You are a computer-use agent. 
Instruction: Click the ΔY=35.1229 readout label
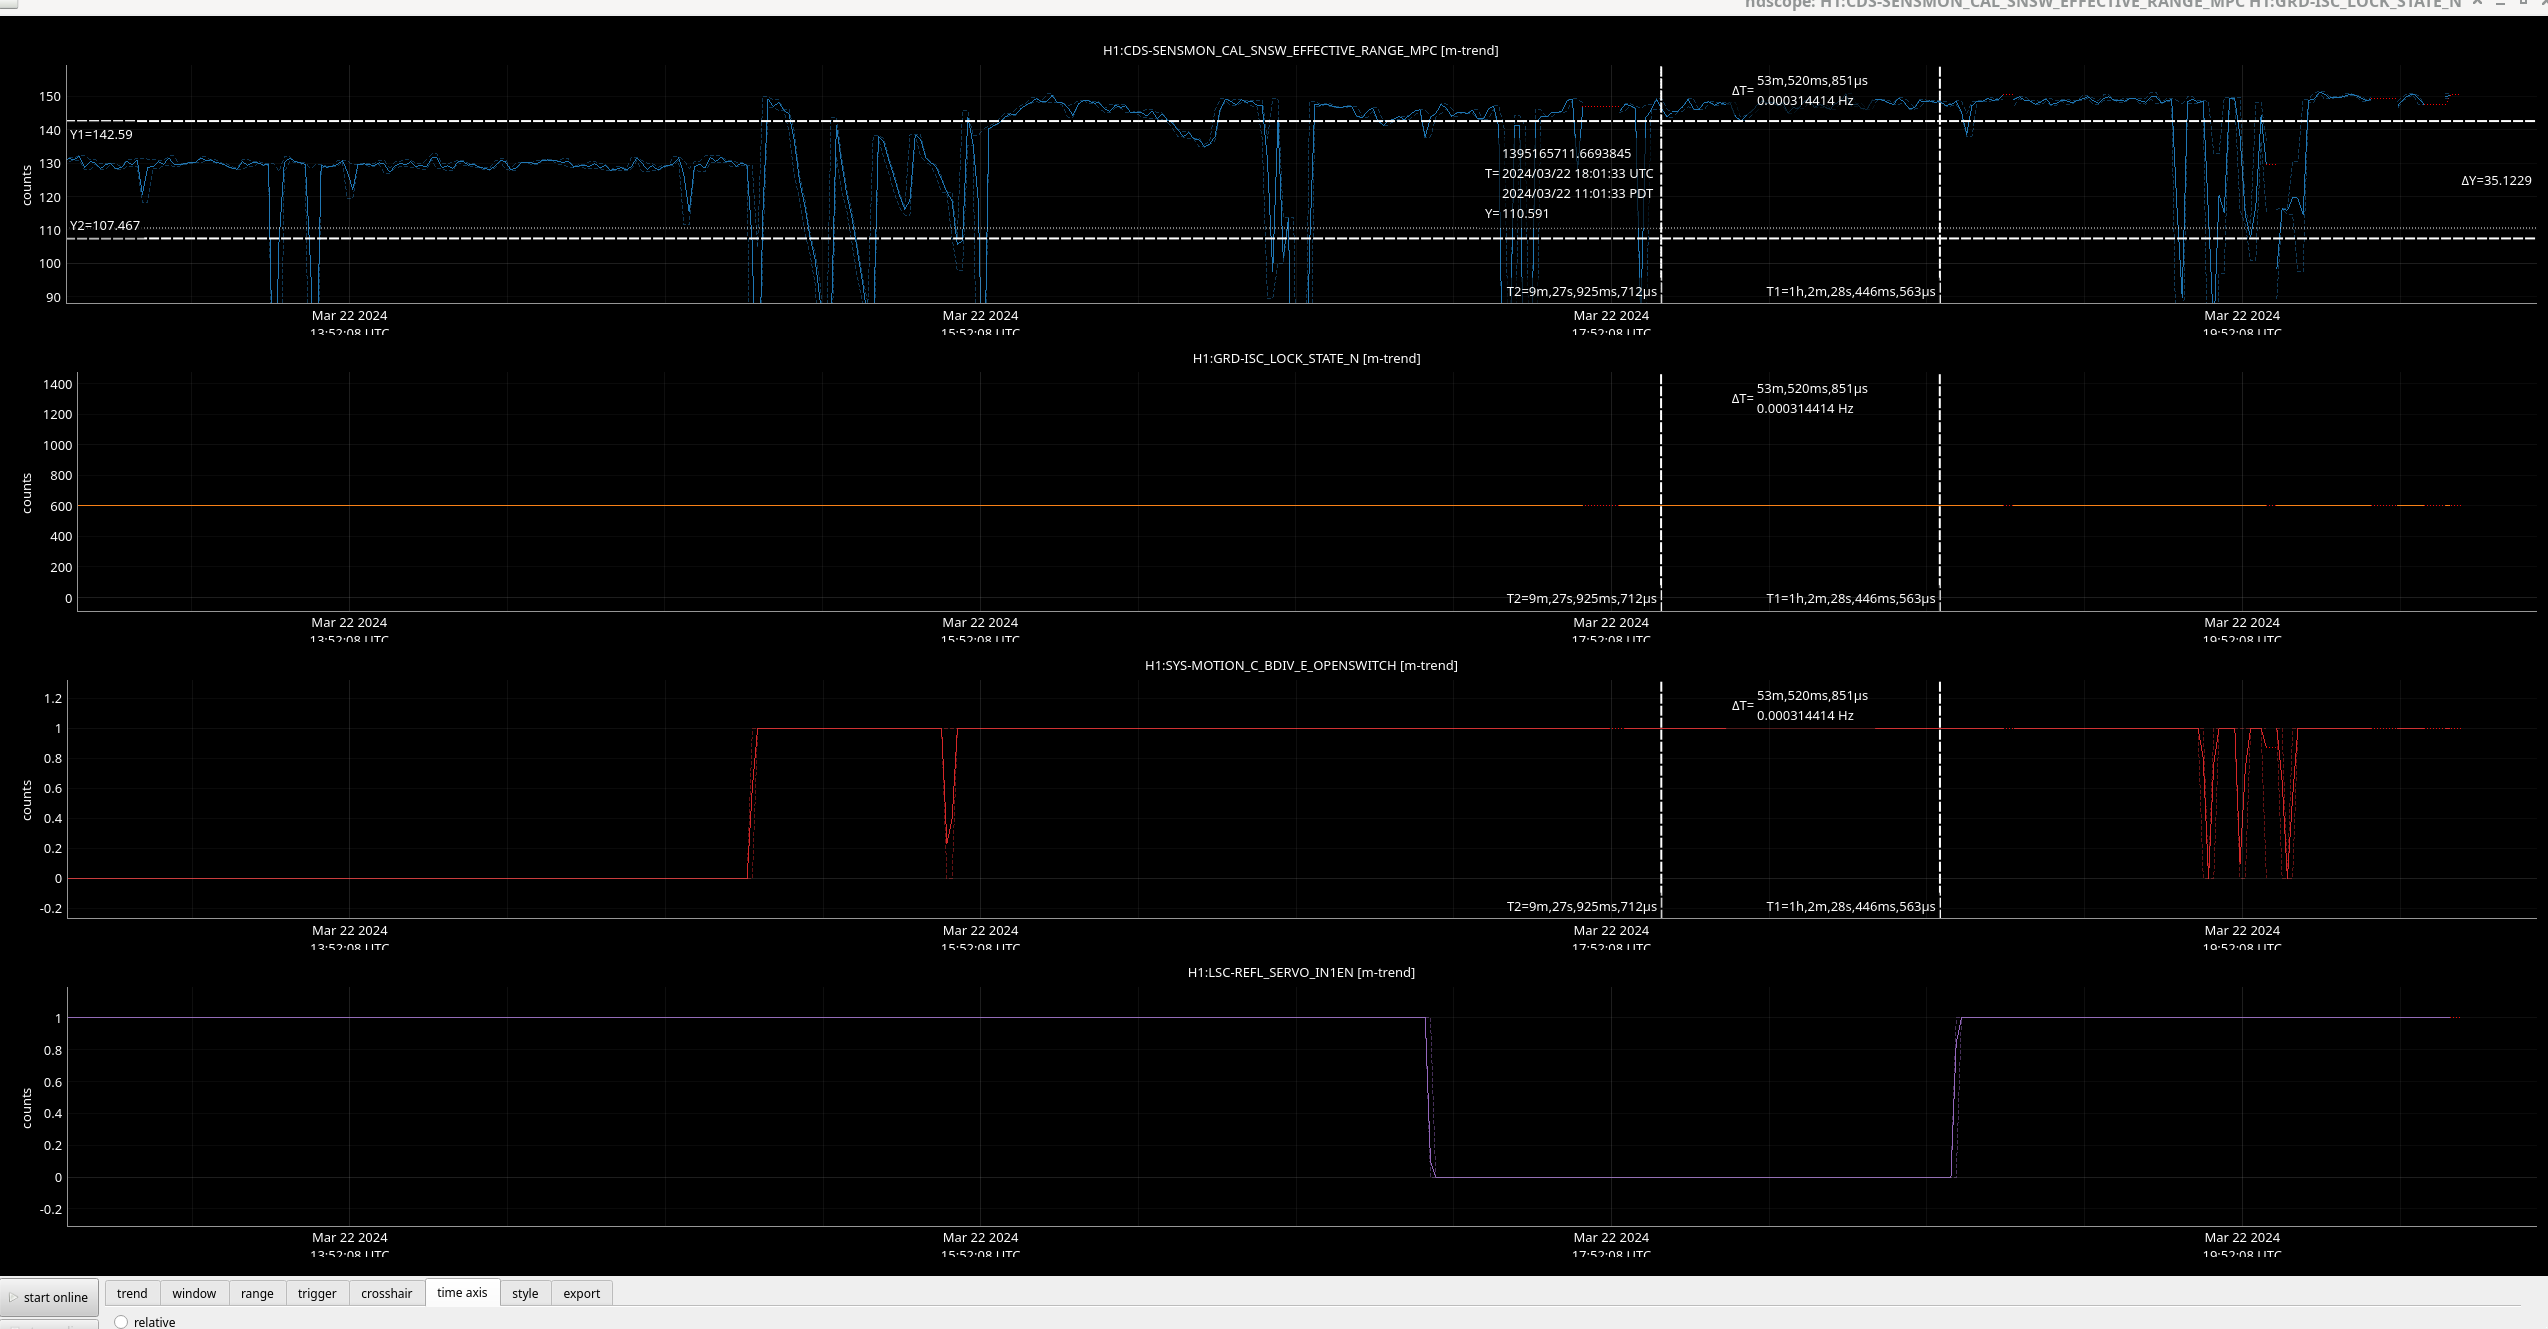pos(2496,181)
